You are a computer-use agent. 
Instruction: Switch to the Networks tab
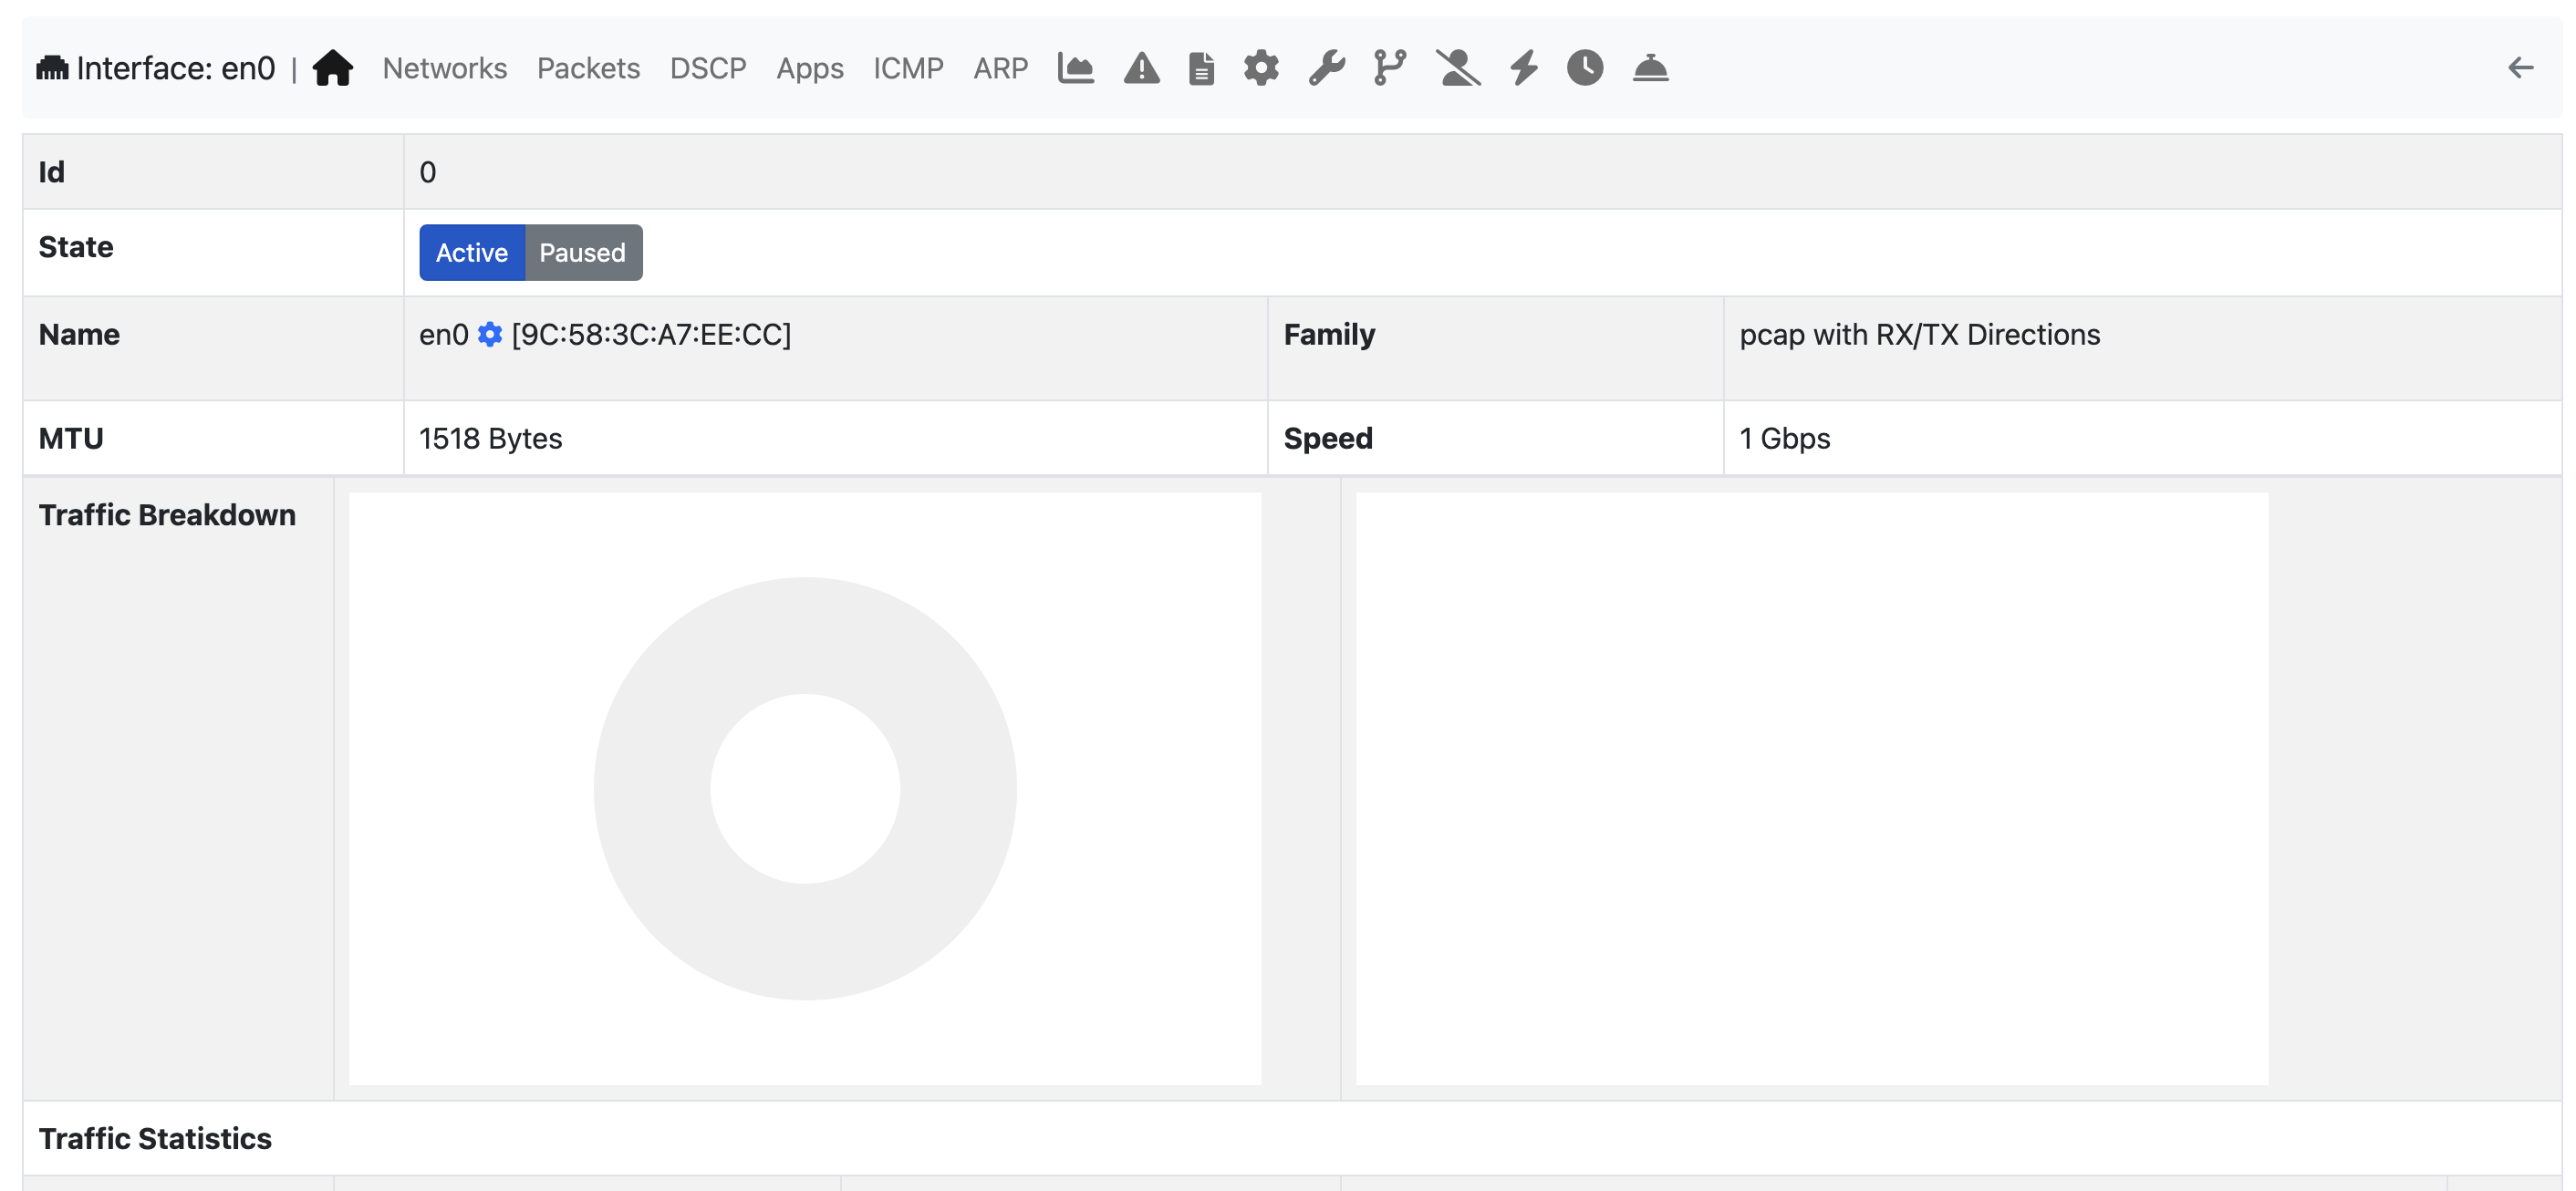click(444, 68)
